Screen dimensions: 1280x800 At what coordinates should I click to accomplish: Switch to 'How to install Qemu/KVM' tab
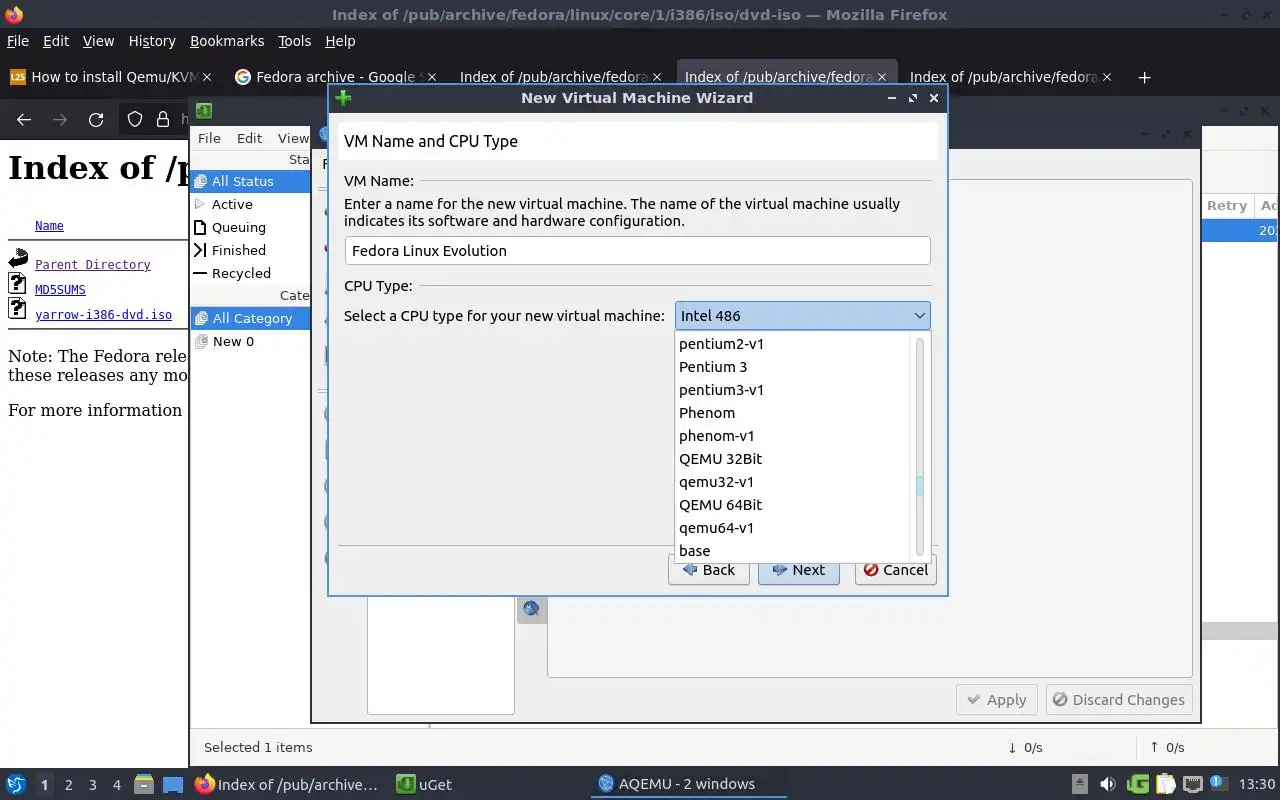tap(110, 77)
